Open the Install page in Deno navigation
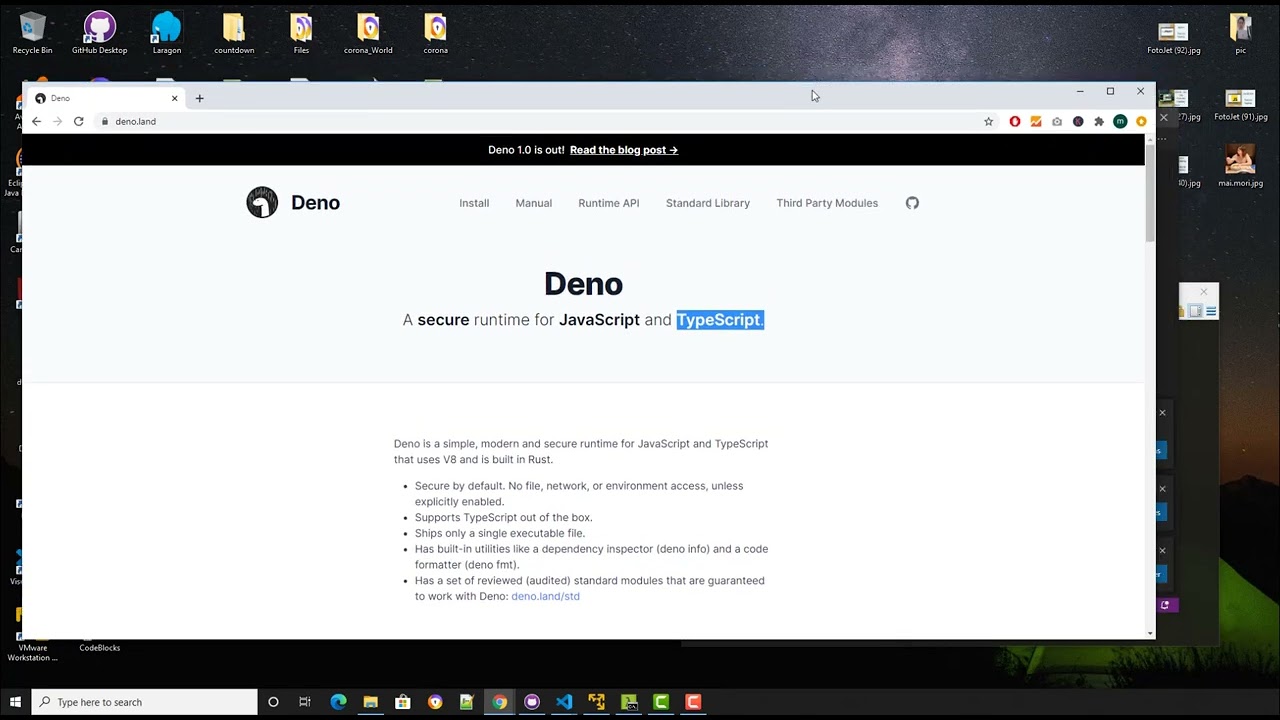Image resolution: width=1280 pixels, height=720 pixels. click(474, 203)
